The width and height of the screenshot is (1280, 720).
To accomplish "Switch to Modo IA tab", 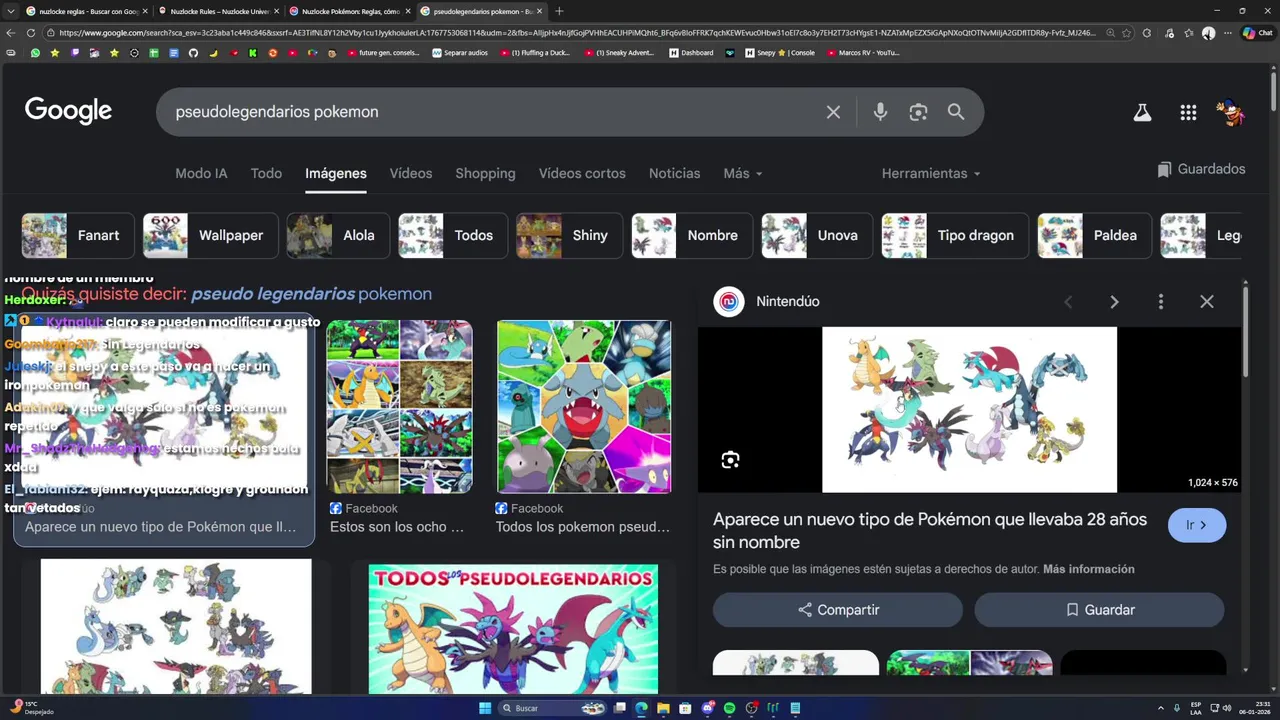I will [x=201, y=173].
